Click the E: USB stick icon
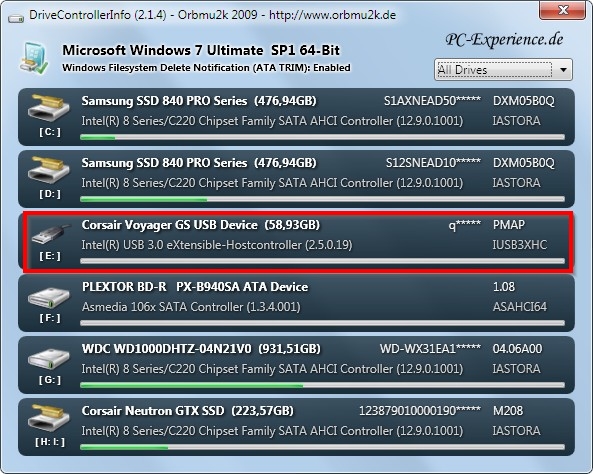The height and width of the screenshot is (474, 593). pyautogui.click(x=51, y=234)
